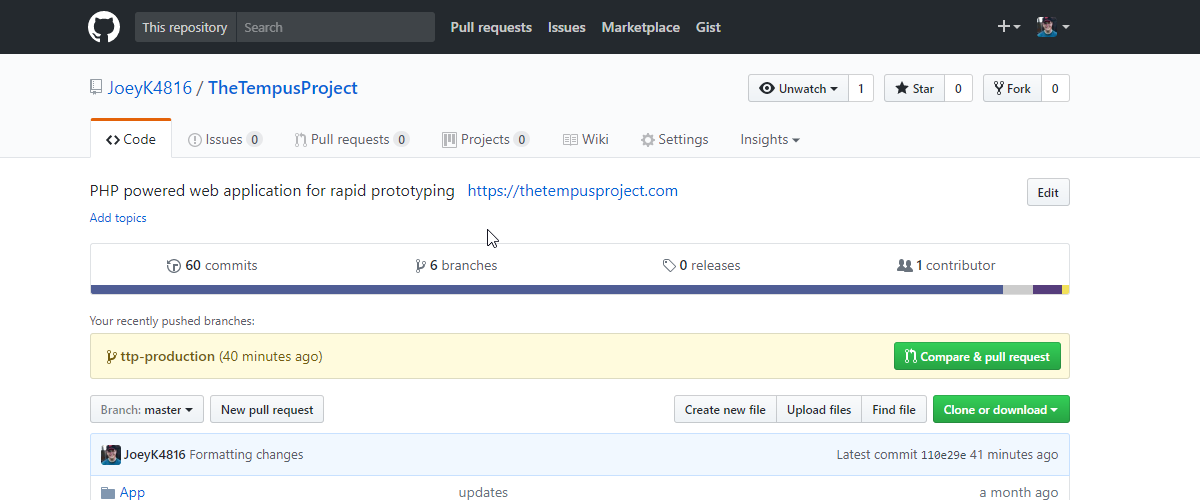This screenshot has width=1200, height=500.
Task: Open the GitHub Octocat home logo
Action: point(104,27)
